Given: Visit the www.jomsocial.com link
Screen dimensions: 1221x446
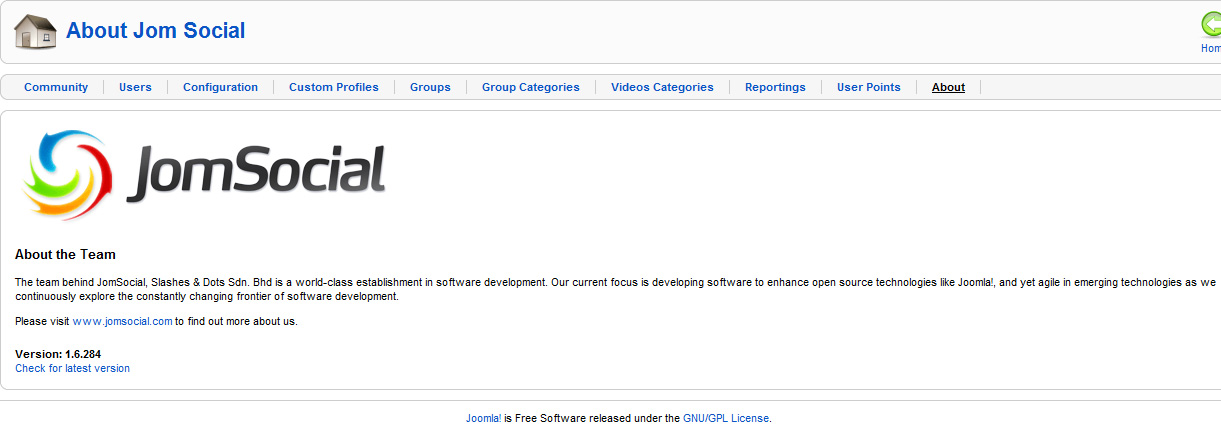Looking at the screenshot, I should click(x=122, y=321).
